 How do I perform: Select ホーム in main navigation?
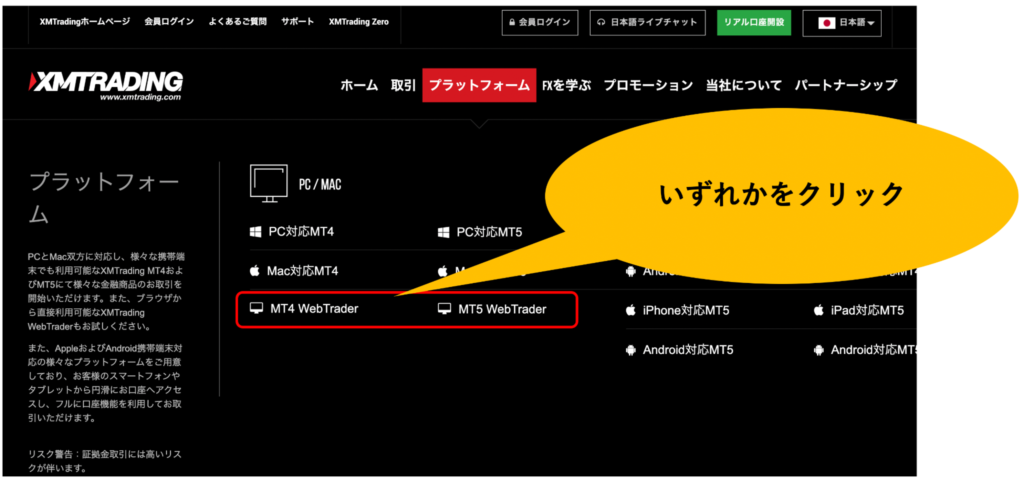[x=359, y=85]
